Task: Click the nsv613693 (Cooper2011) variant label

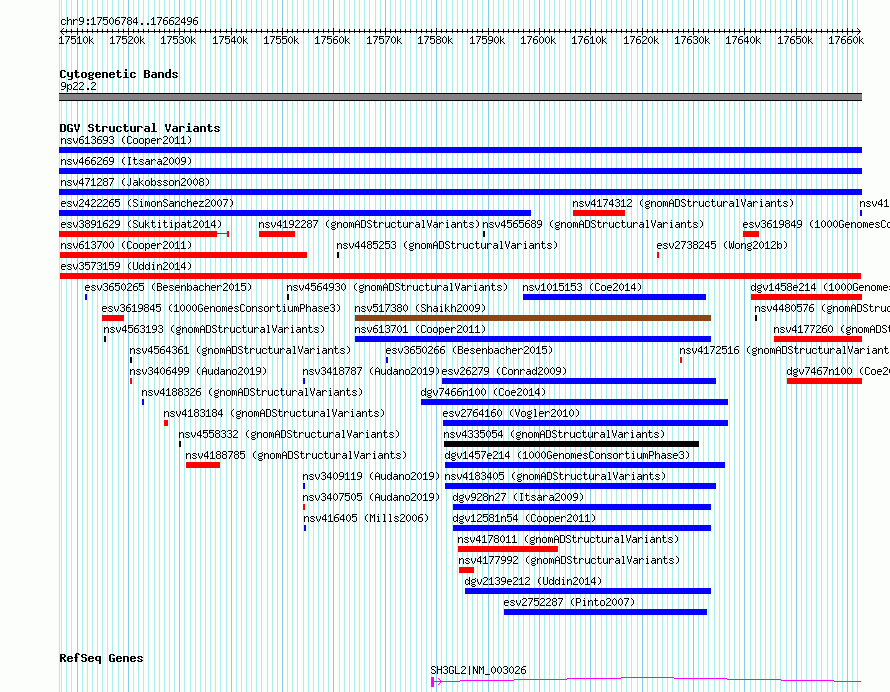Action: coord(126,140)
